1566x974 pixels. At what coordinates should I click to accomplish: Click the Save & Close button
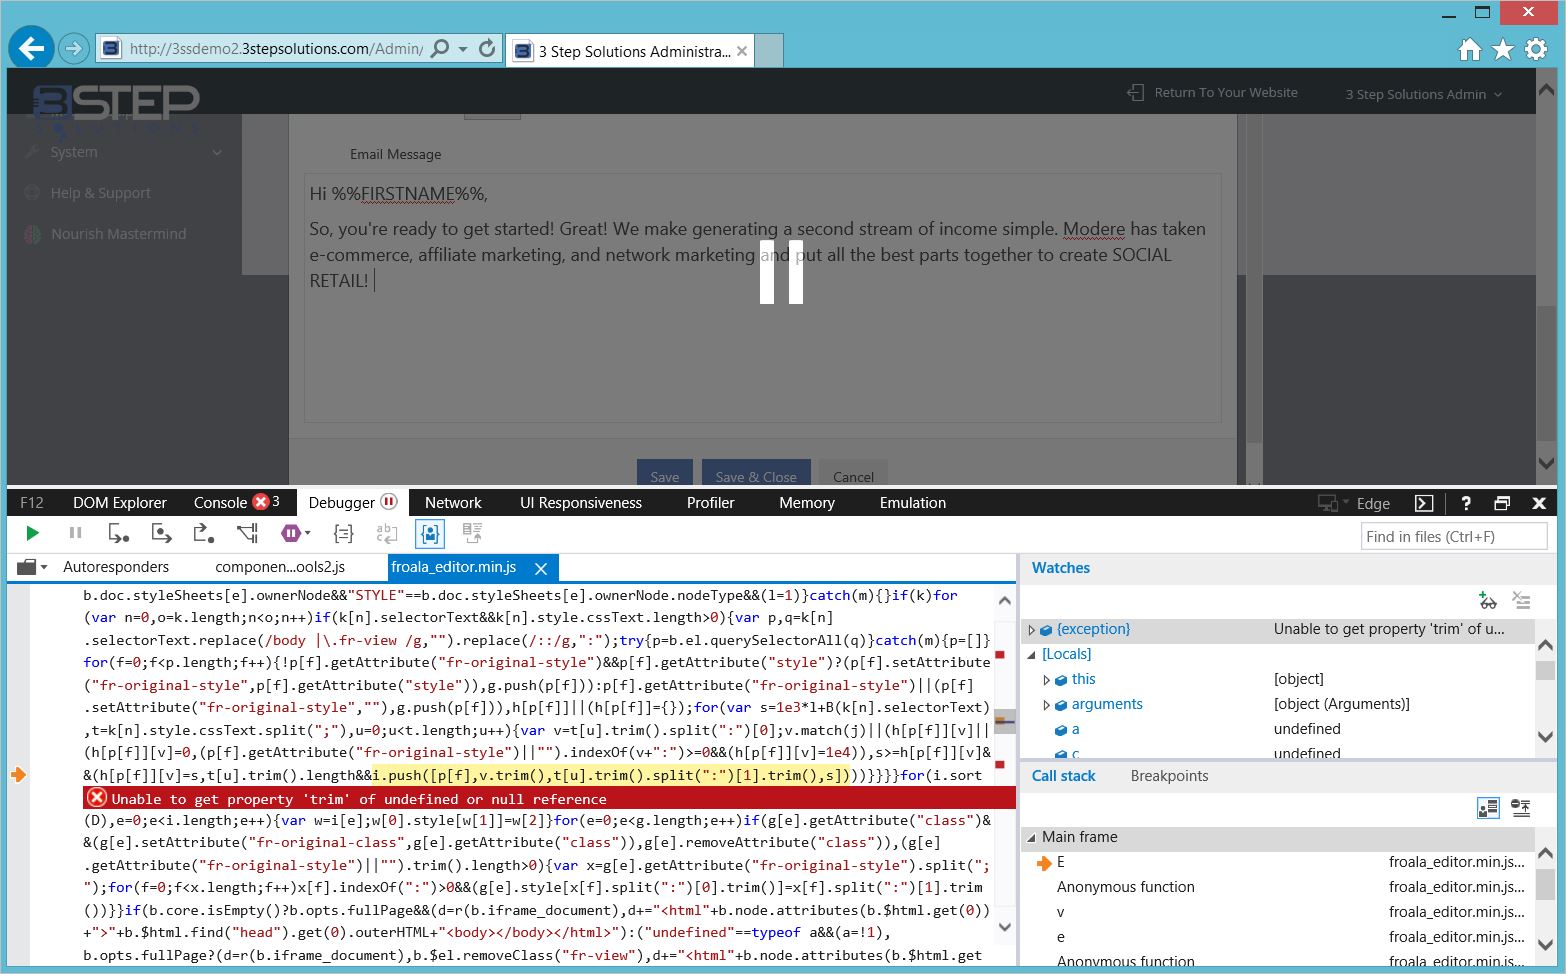pos(756,476)
